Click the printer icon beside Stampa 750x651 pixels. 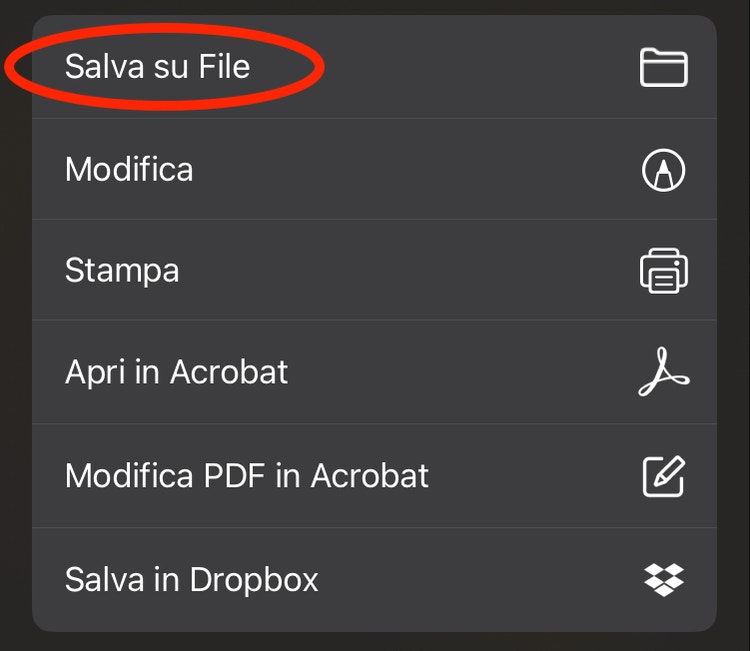click(x=664, y=271)
